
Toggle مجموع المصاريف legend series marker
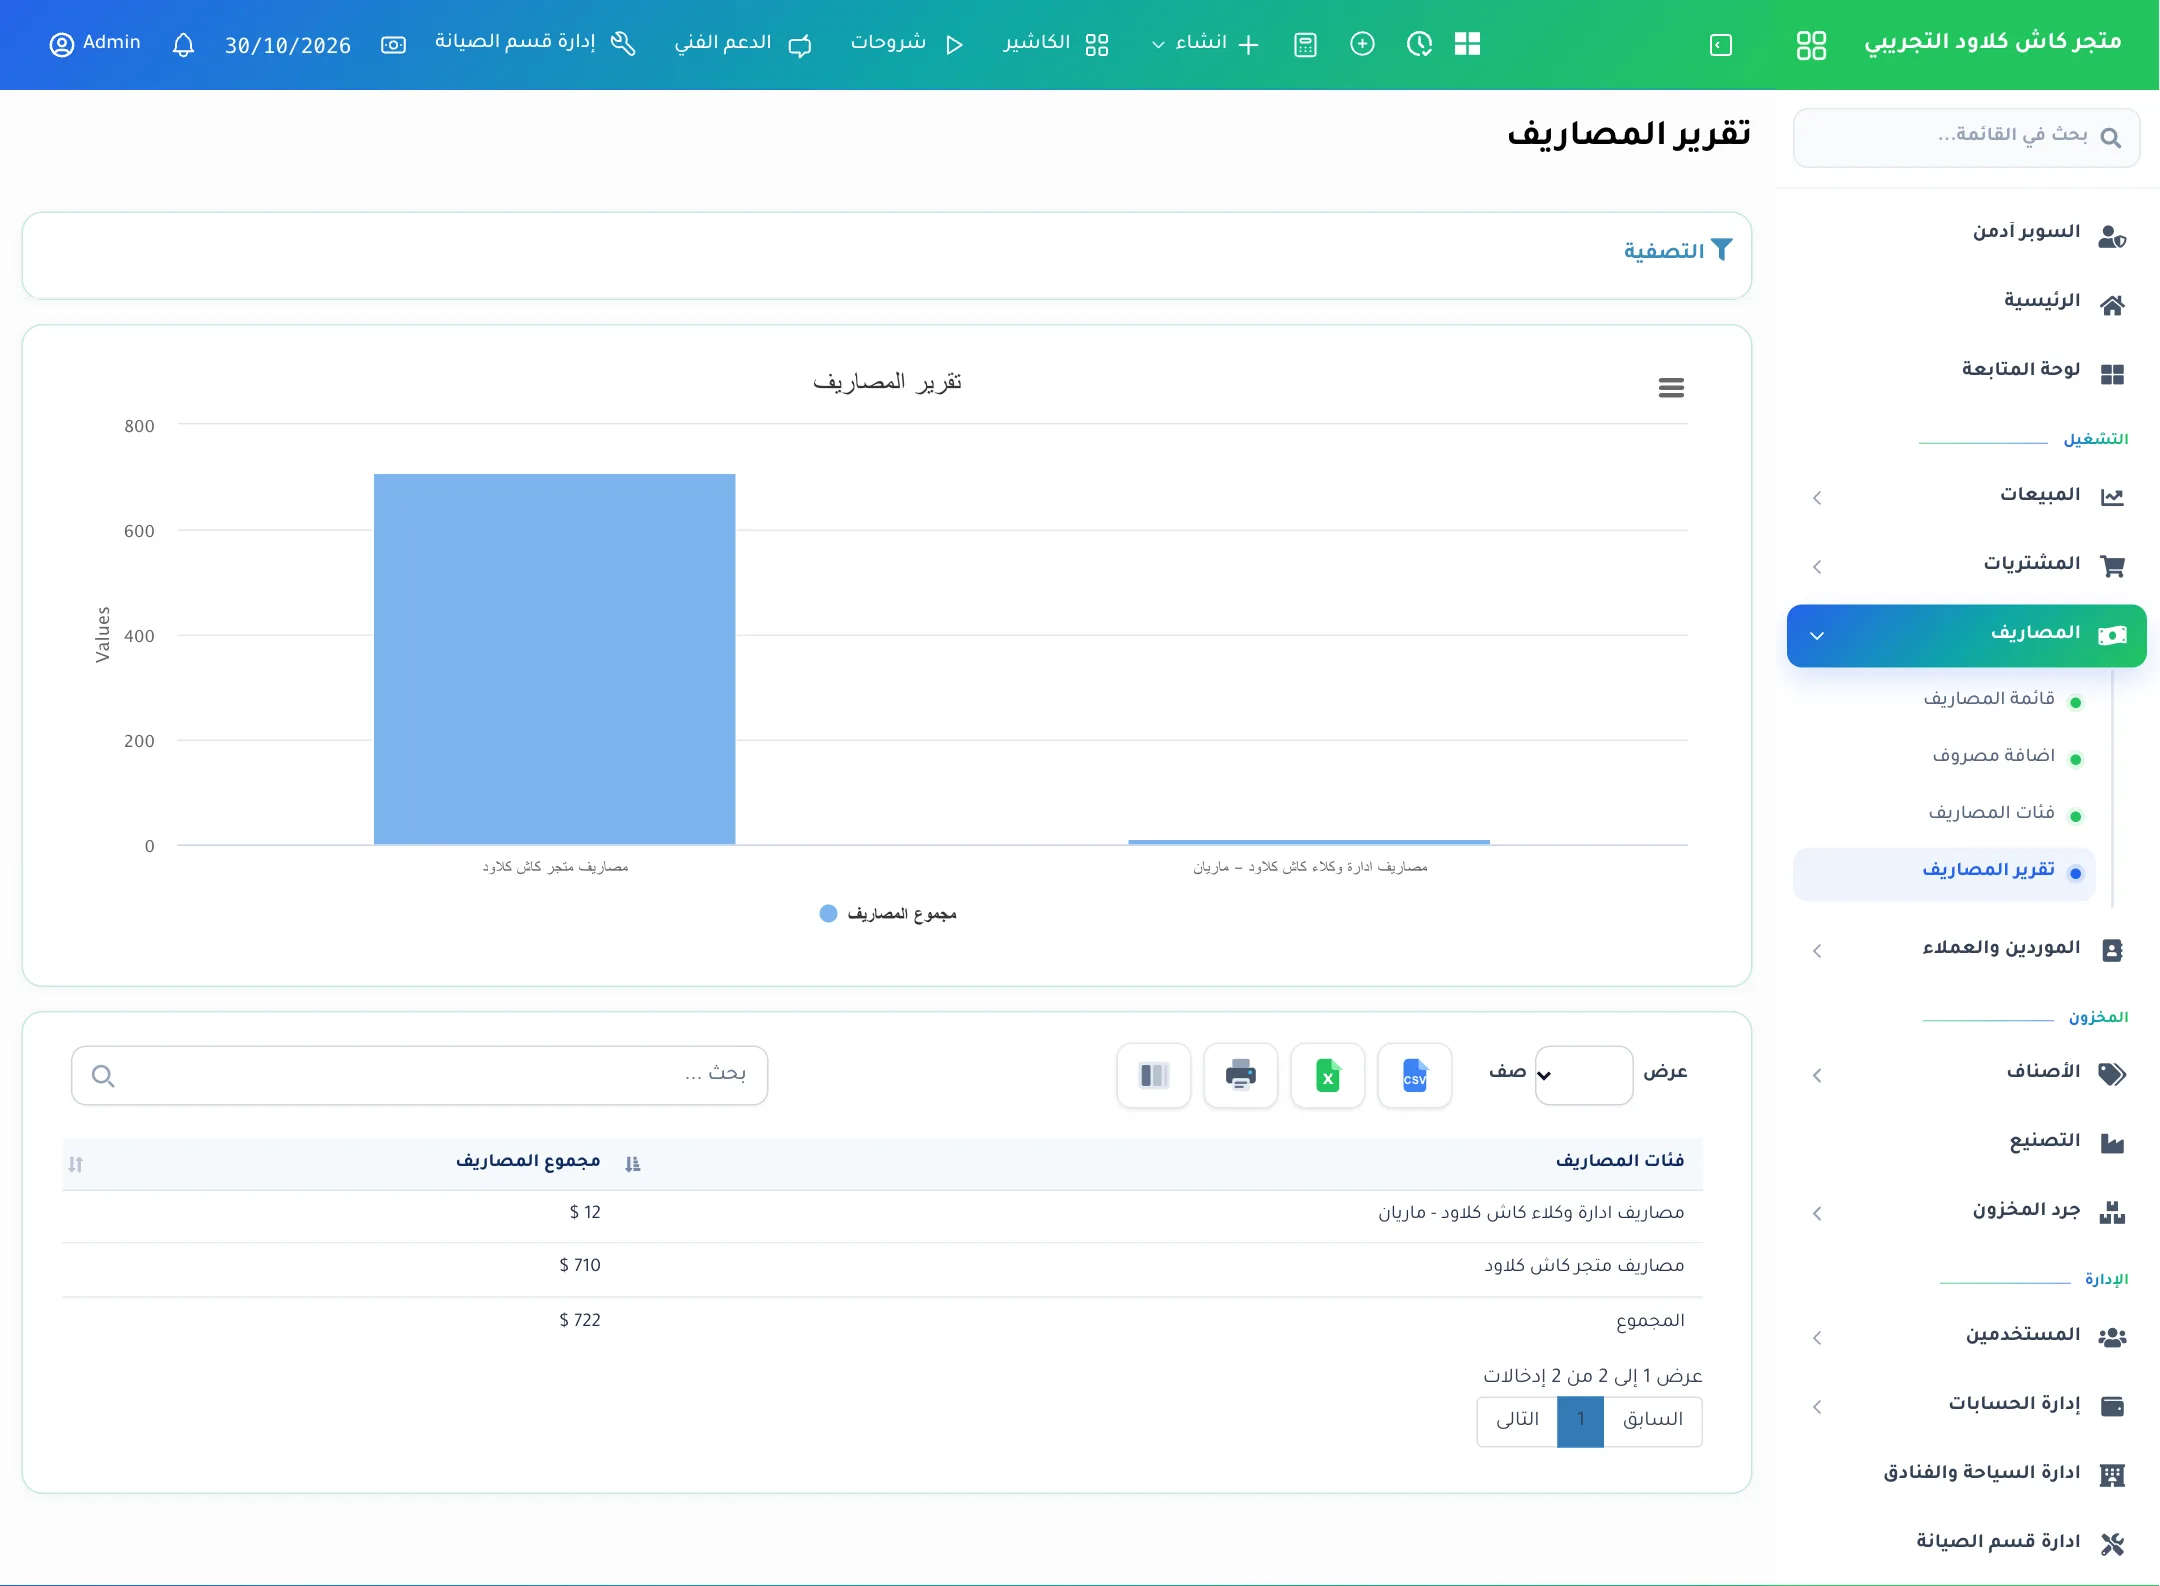pyautogui.click(x=828, y=913)
